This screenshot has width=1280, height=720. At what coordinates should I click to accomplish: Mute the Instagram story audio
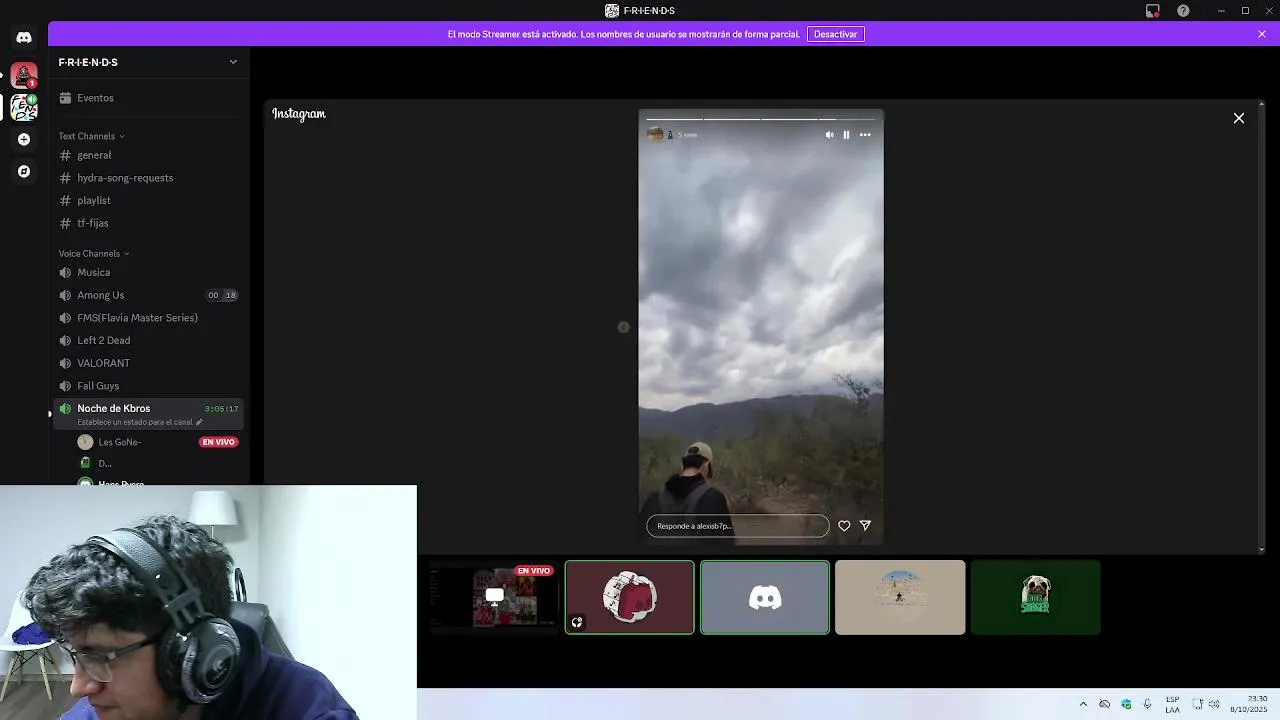pos(829,135)
